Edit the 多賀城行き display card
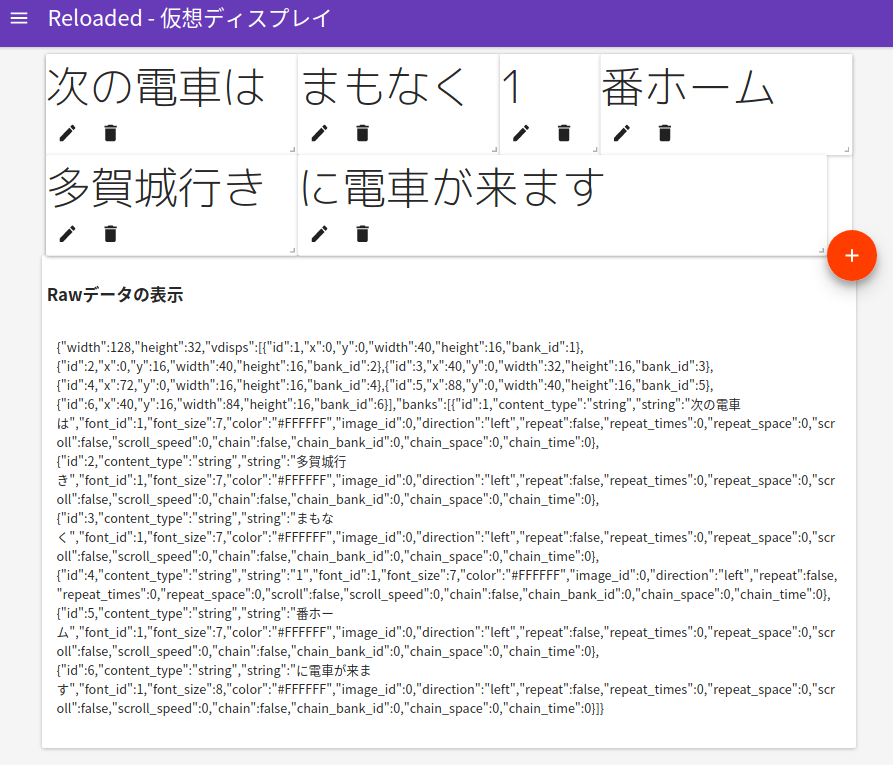This screenshot has width=893, height=765. point(67,234)
